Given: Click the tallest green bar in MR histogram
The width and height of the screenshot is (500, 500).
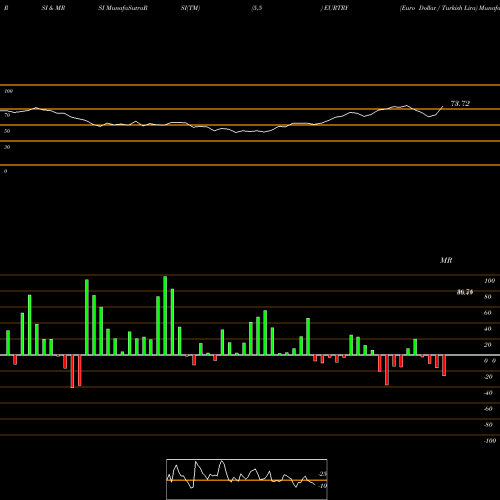Looking at the screenshot, I should pos(165,315).
